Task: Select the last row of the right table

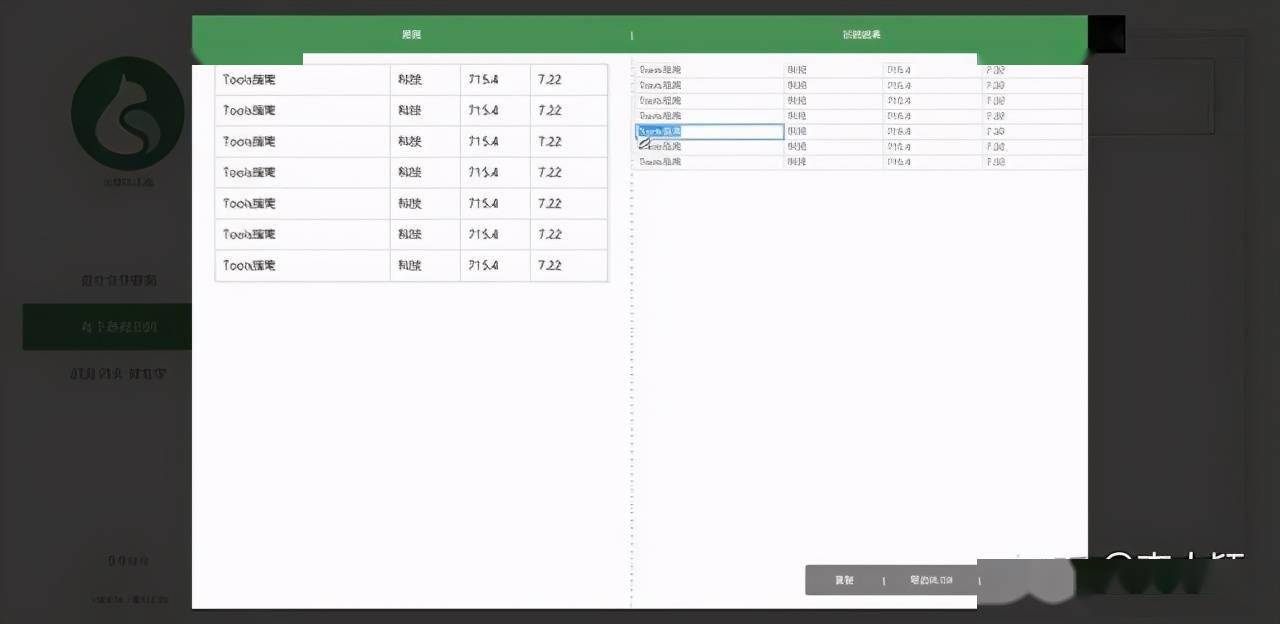Action: 859,161
